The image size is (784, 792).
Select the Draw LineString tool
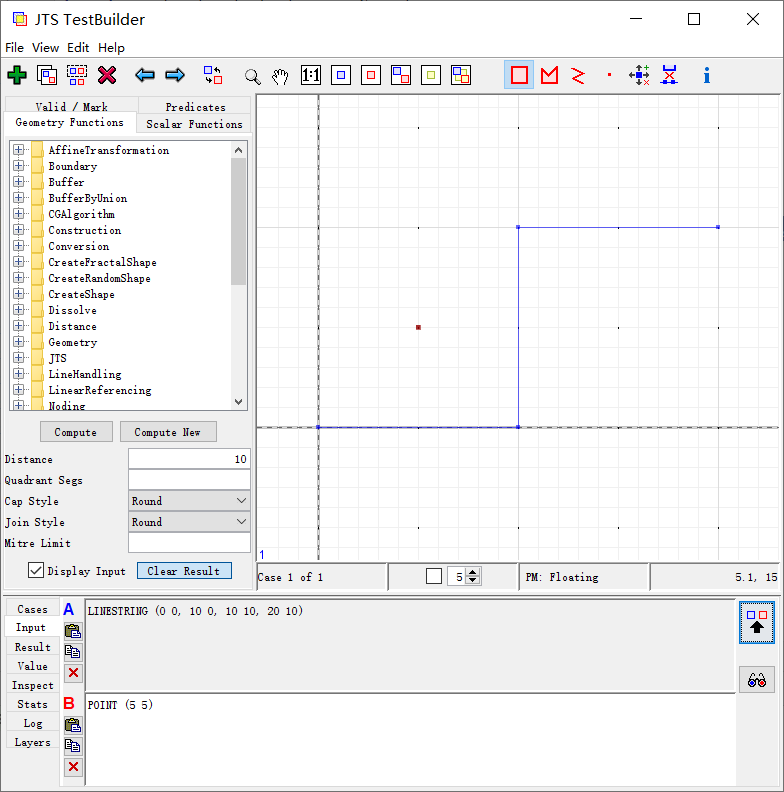pos(578,75)
